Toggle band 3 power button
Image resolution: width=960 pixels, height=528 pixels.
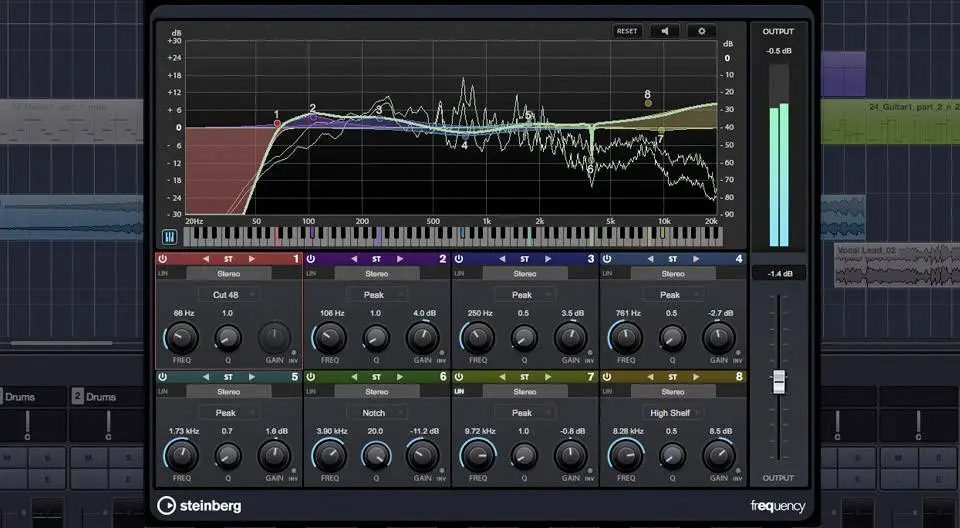click(459, 259)
